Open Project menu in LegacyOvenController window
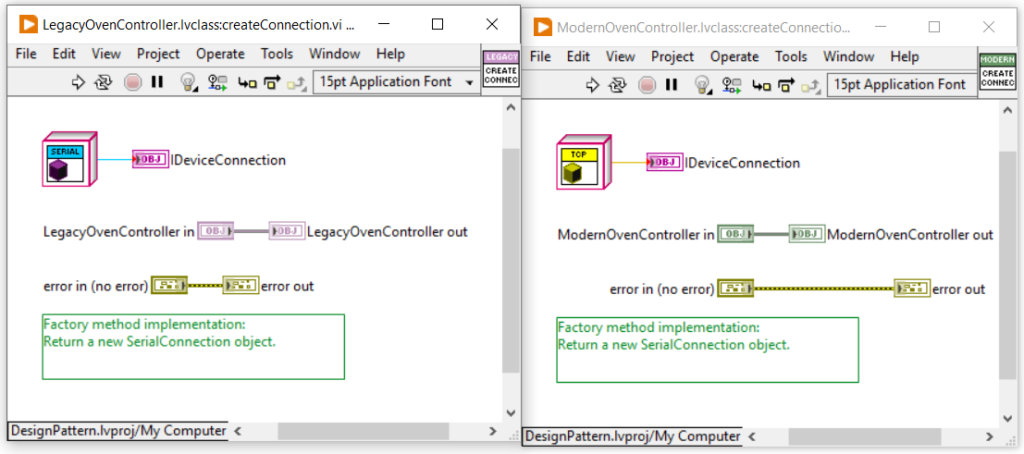The width and height of the screenshot is (1024, 454). (158, 54)
